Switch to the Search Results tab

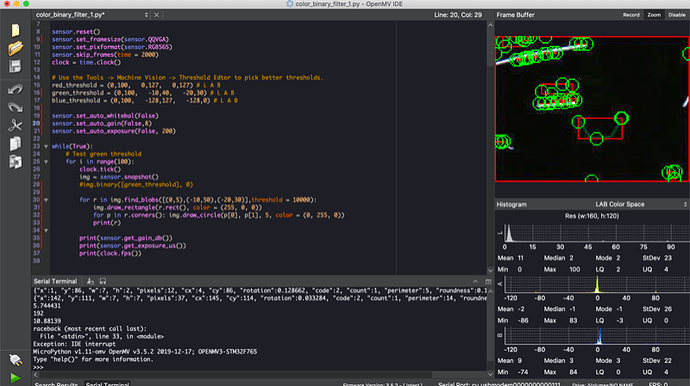click(x=56, y=384)
